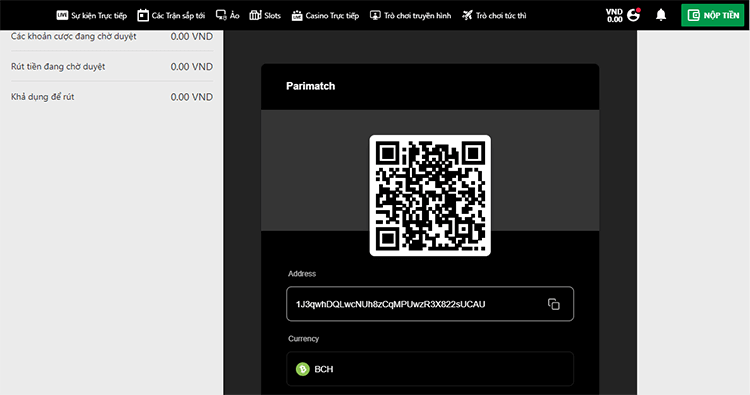
Task: Click the Currency label
Action: [303, 339]
